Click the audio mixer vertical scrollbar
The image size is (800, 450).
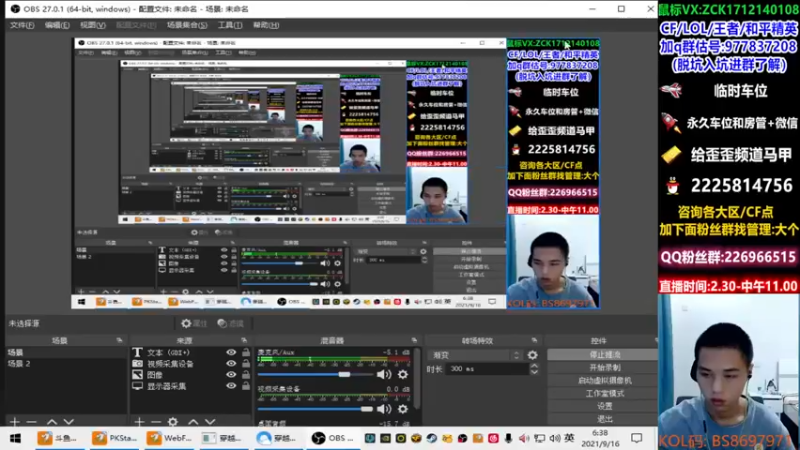(417, 380)
